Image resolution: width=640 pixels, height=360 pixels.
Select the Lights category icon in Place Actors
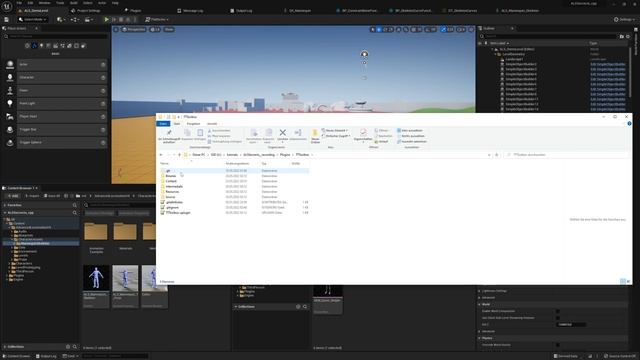point(41,46)
